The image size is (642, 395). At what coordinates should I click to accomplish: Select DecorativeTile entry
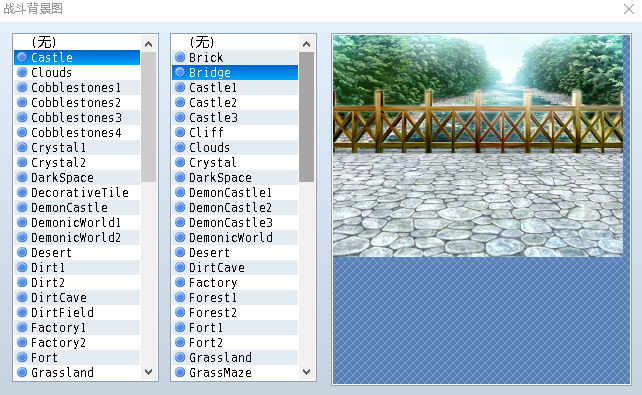pos(77,192)
